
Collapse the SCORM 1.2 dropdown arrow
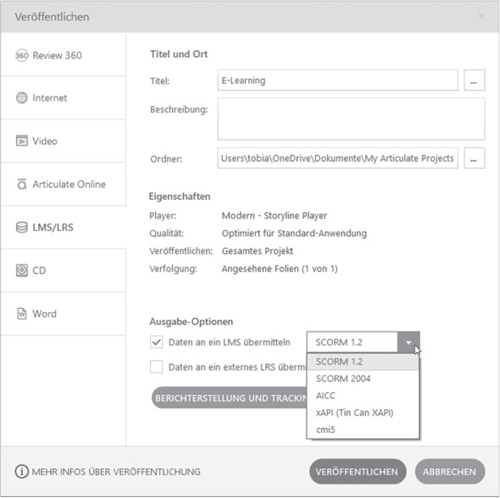point(408,342)
